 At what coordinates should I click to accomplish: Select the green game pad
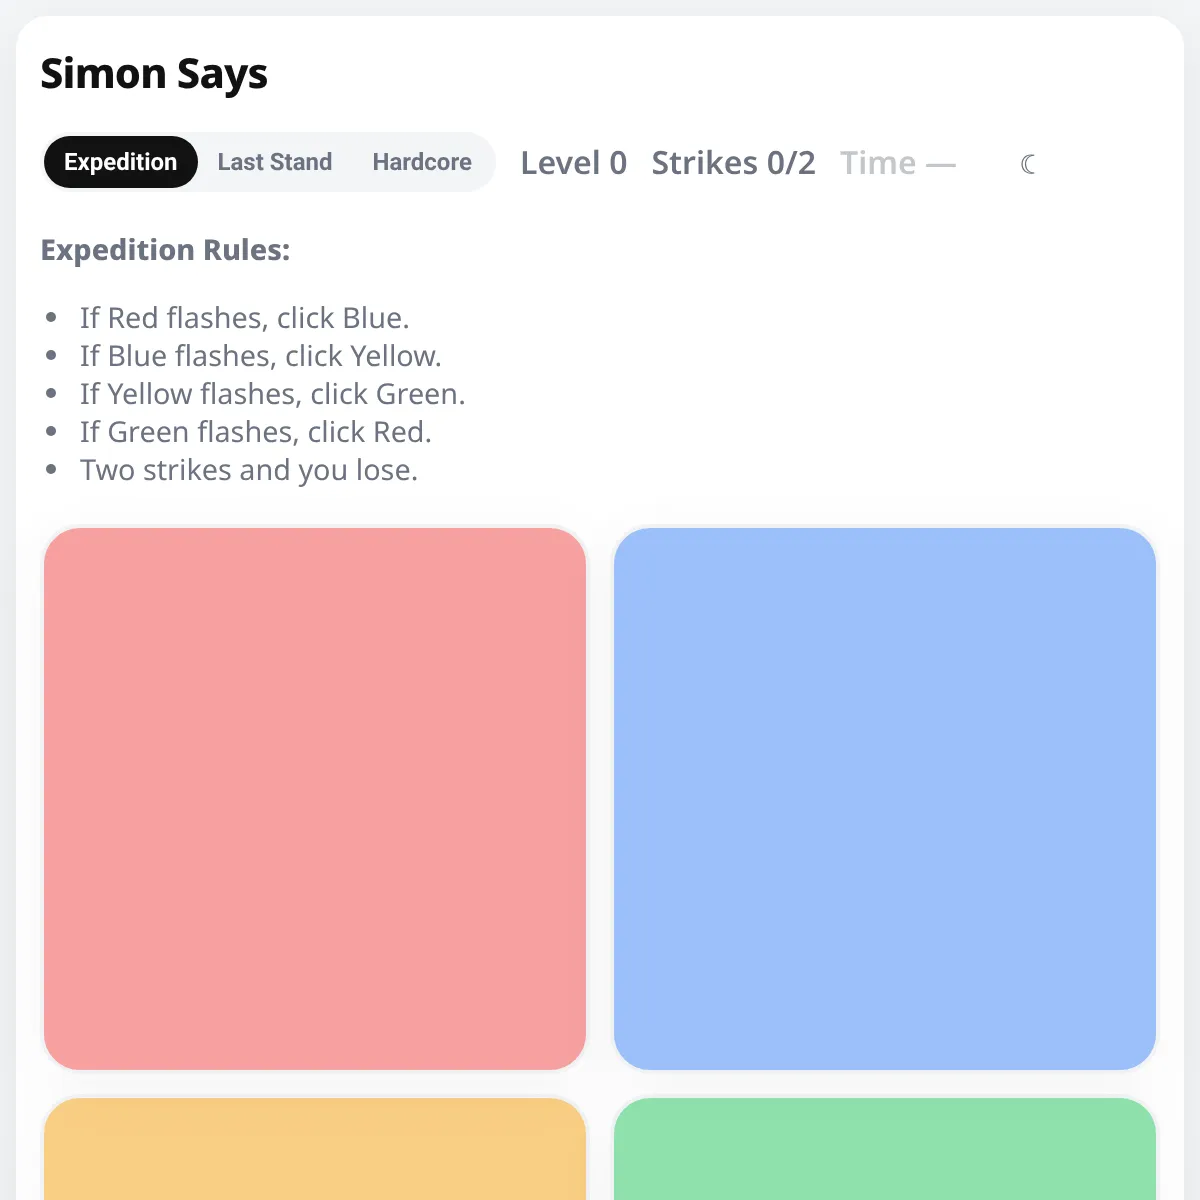coord(885,1149)
